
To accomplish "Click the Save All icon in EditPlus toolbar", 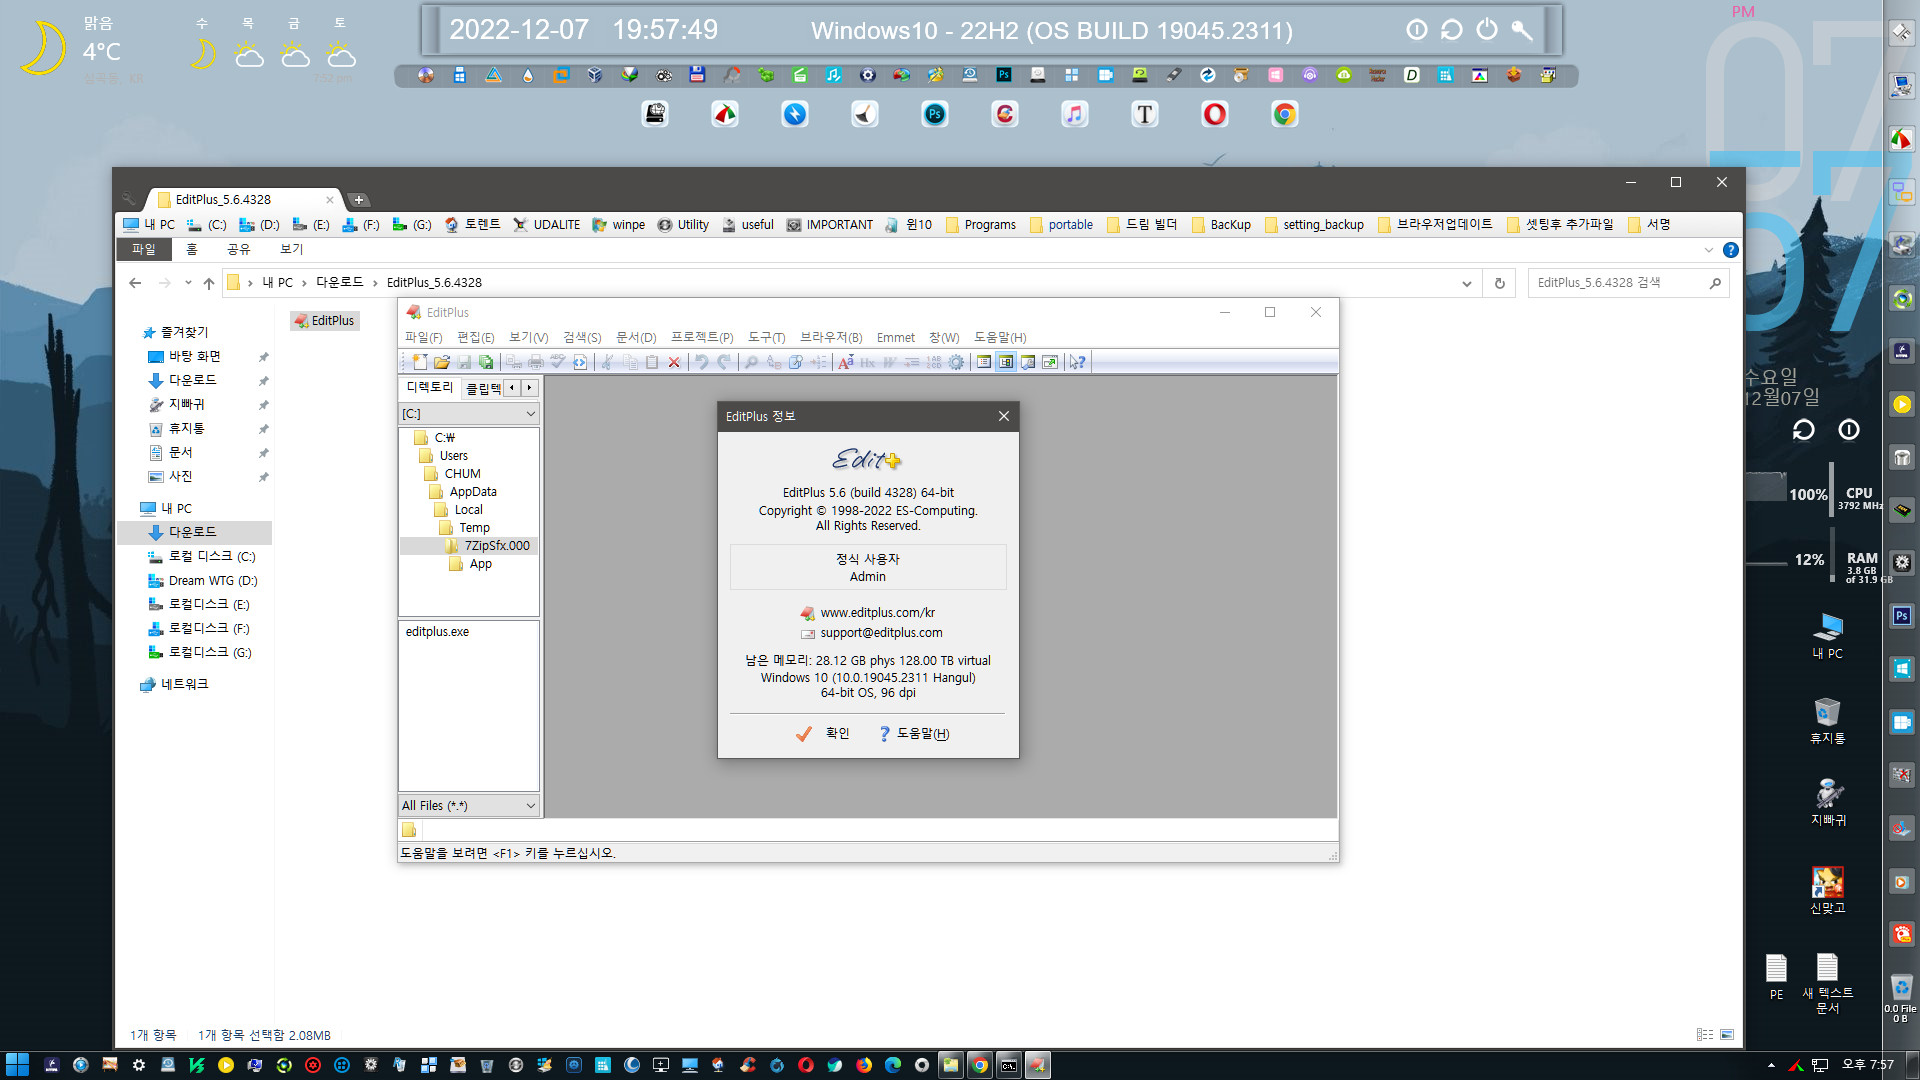I will (x=486, y=362).
